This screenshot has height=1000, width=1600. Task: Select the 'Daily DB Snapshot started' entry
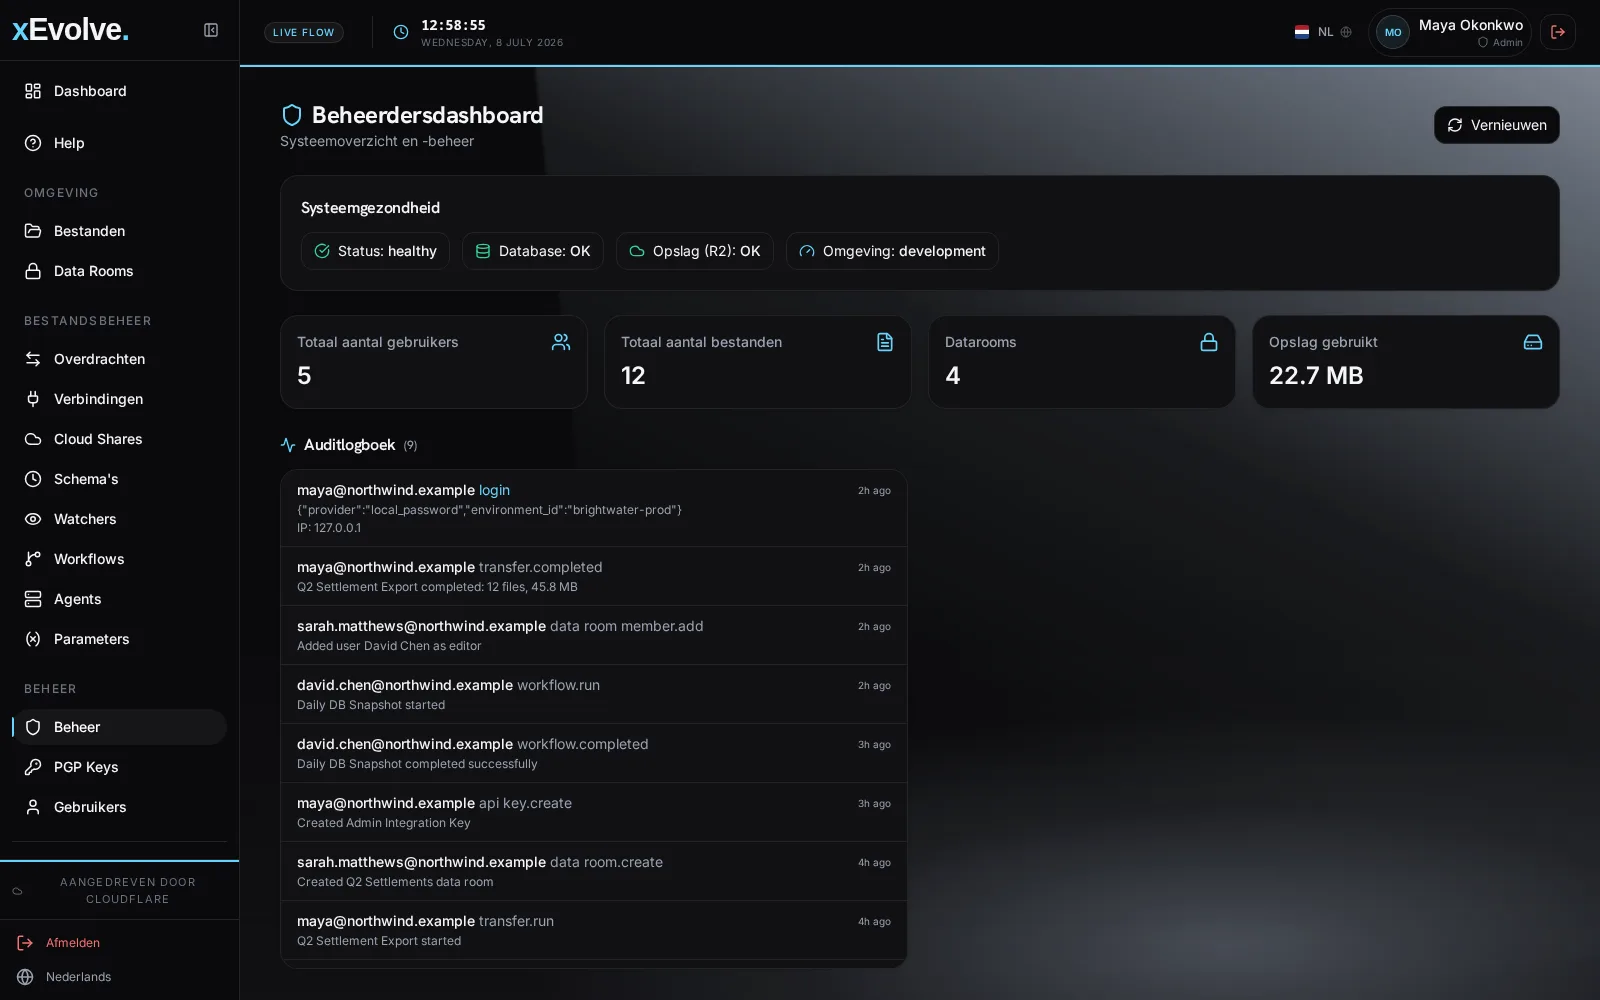[x=594, y=694]
